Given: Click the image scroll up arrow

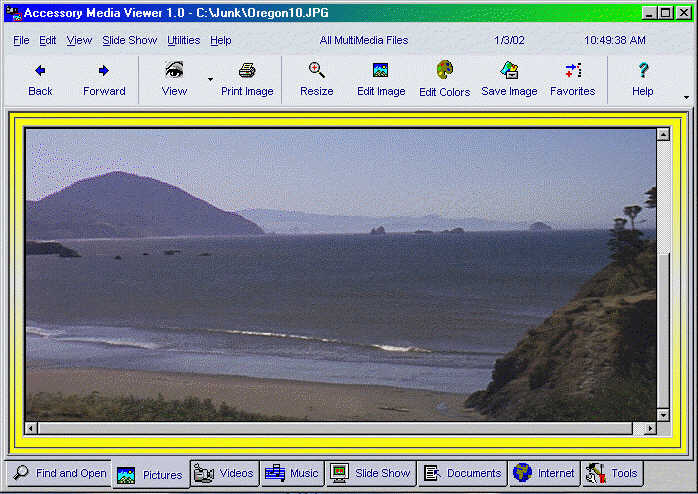Looking at the screenshot, I should [663, 134].
